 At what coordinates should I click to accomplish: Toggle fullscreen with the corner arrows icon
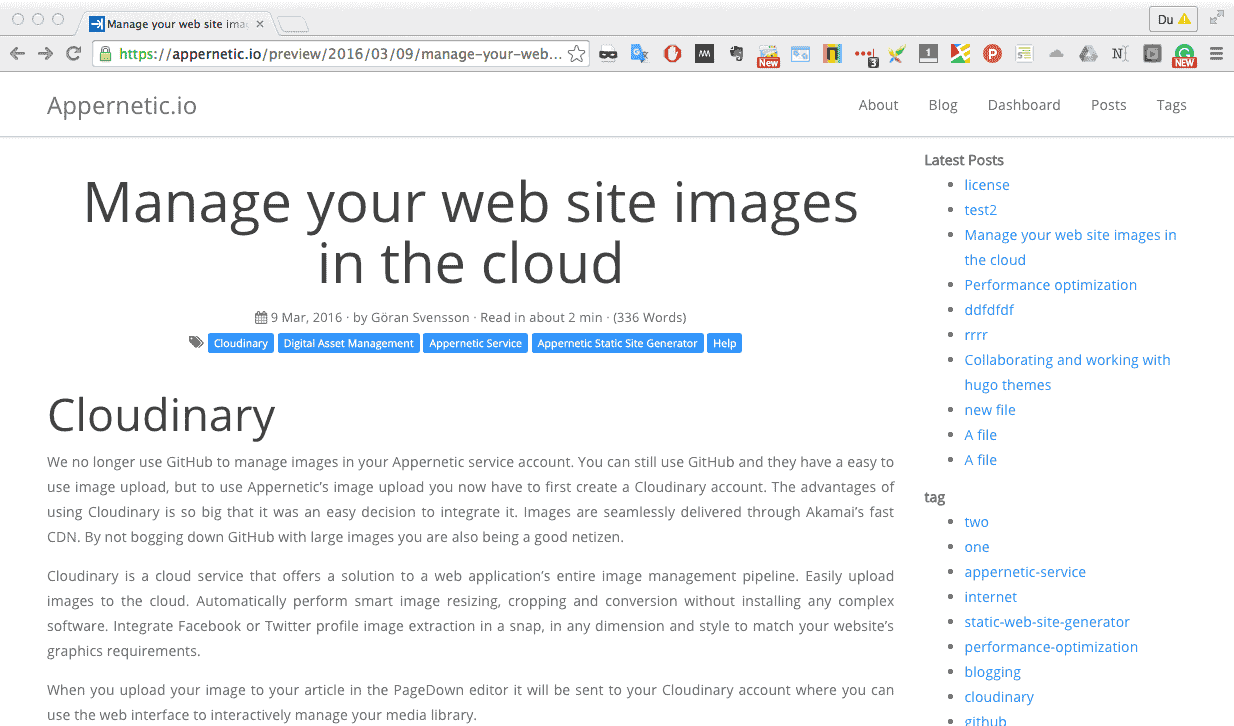1216,18
